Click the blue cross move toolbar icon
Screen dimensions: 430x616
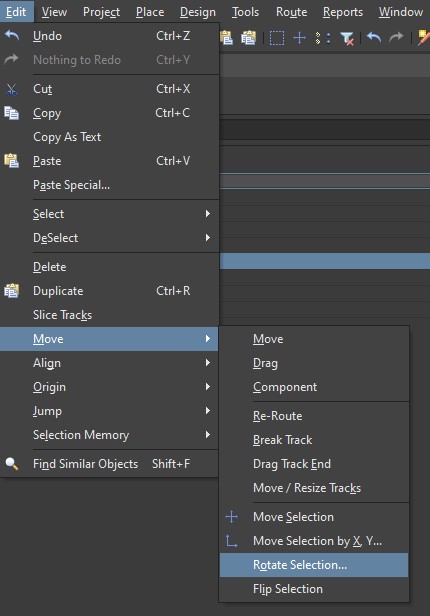click(x=300, y=38)
